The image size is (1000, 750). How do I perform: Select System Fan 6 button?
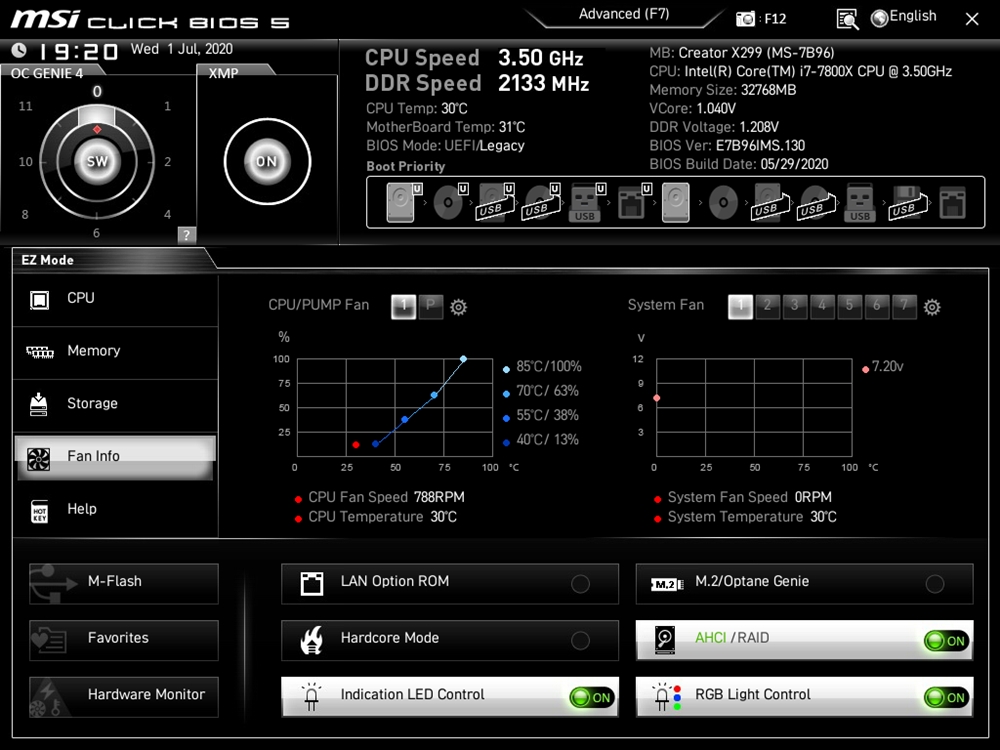coord(877,307)
